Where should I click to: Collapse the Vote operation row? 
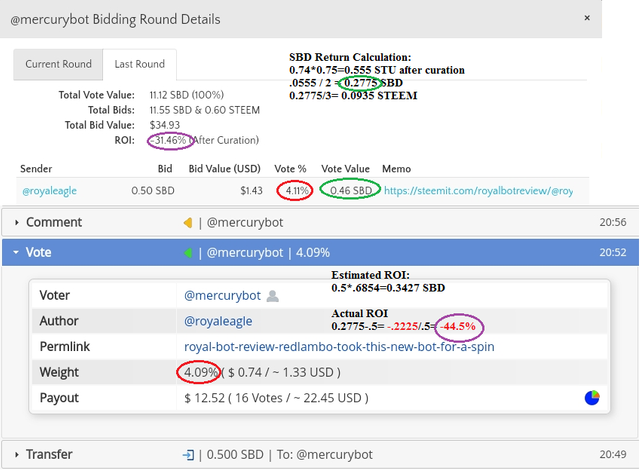point(320,253)
